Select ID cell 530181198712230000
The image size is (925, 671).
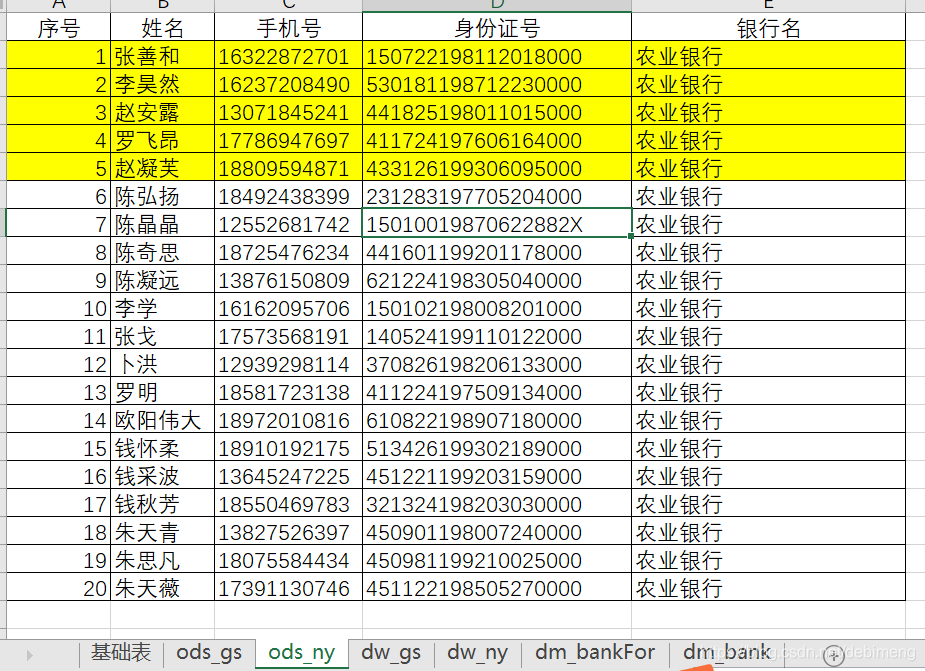(x=497, y=83)
